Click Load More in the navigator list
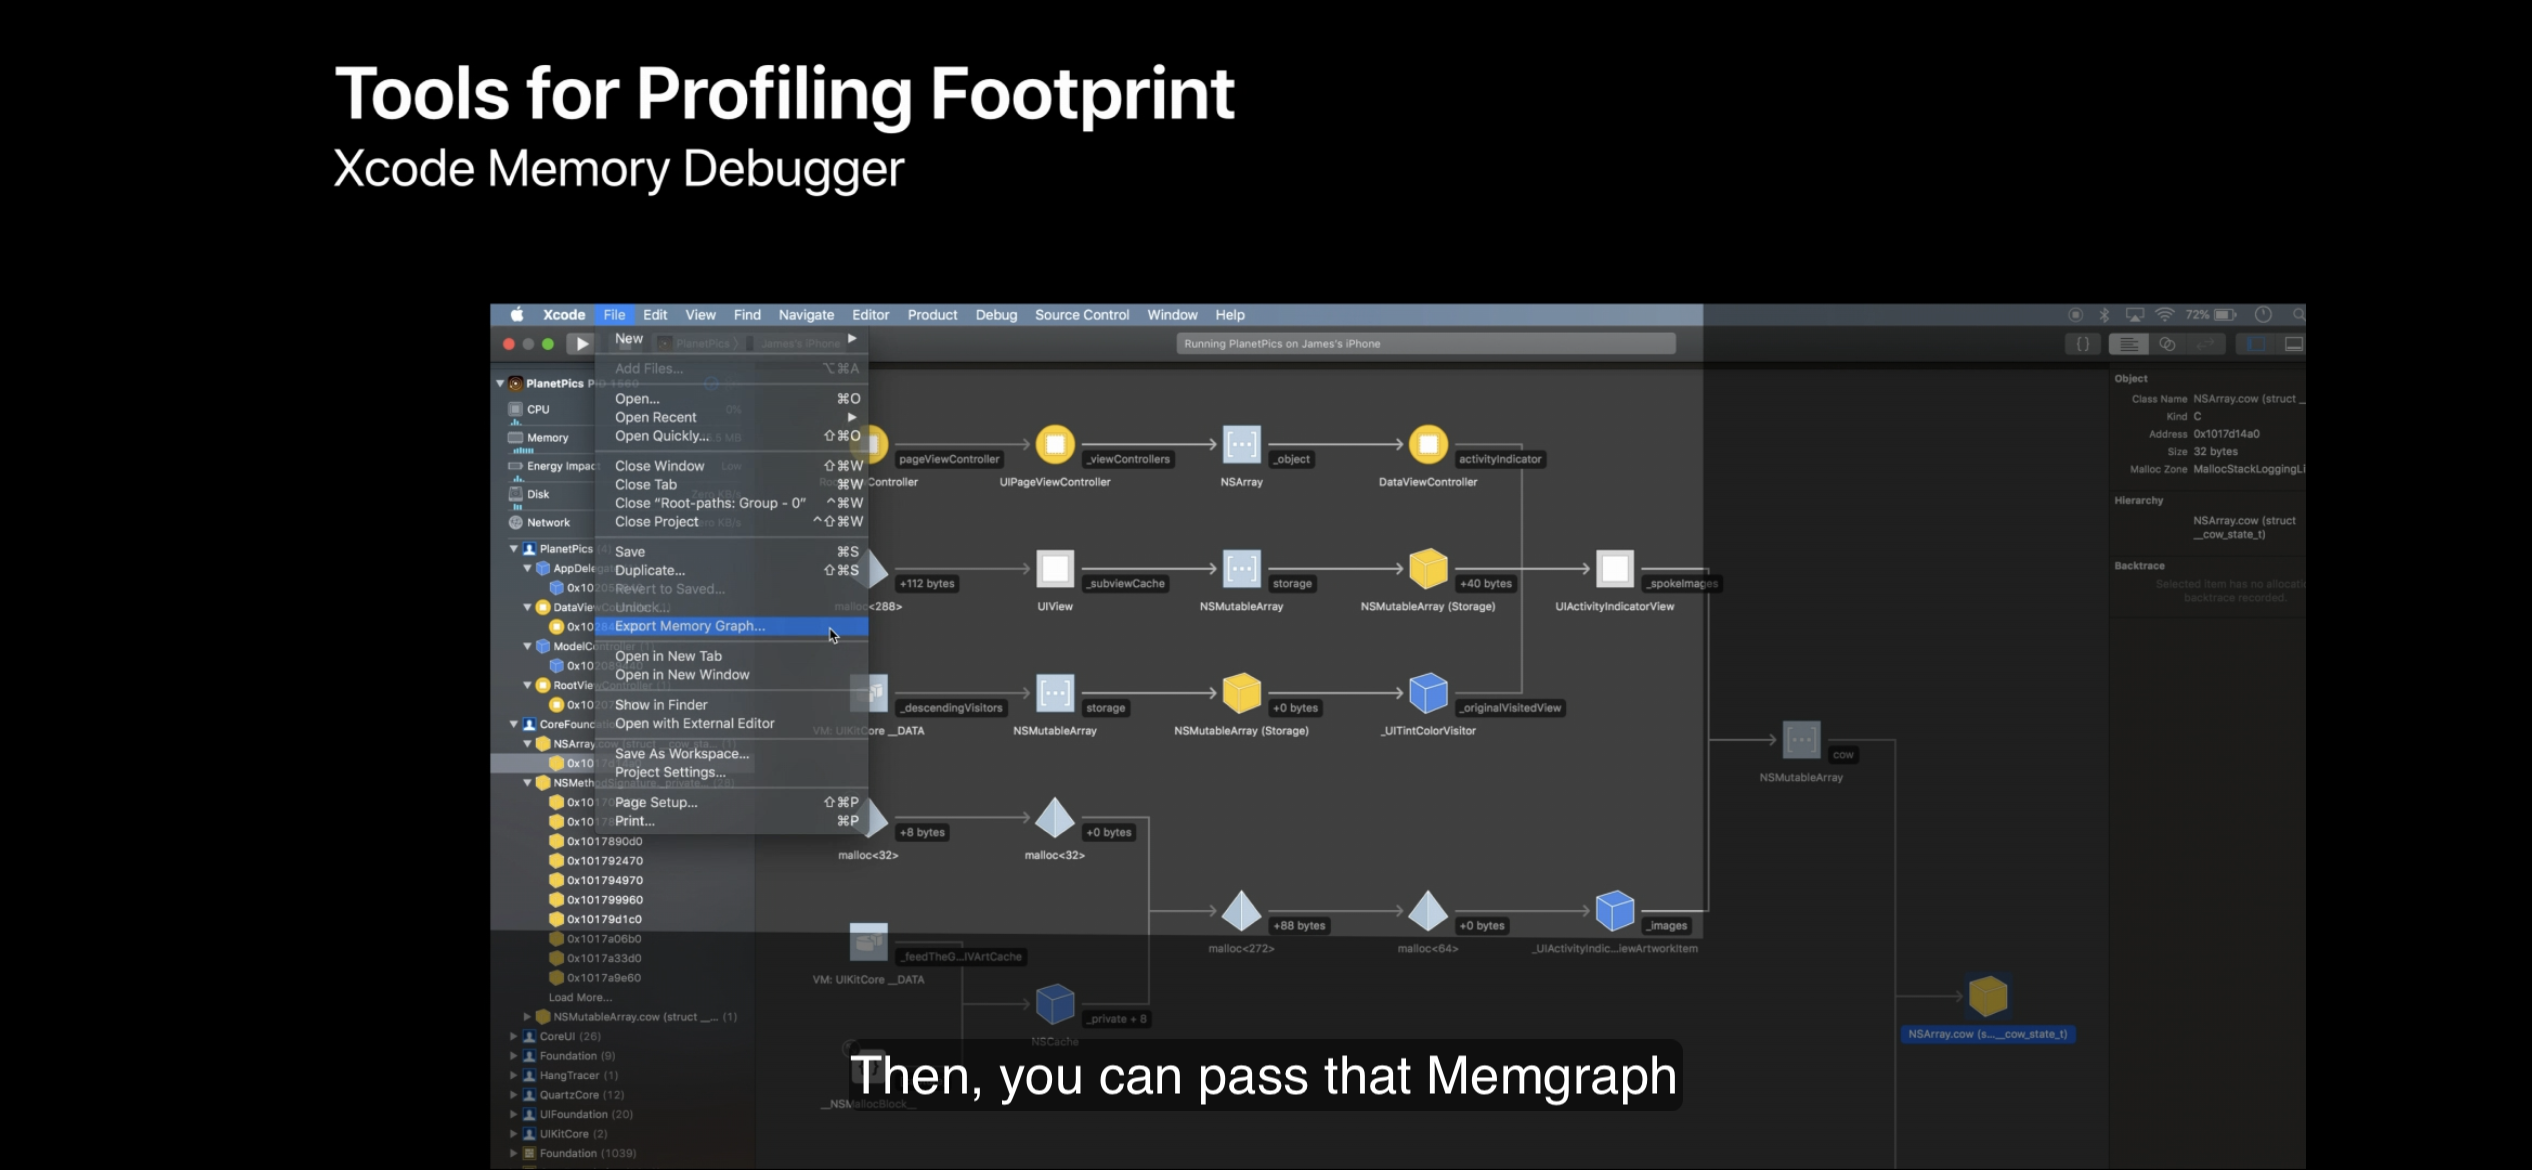Image resolution: width=2532 pixels, height=1170 pixels. pos(580,998)
